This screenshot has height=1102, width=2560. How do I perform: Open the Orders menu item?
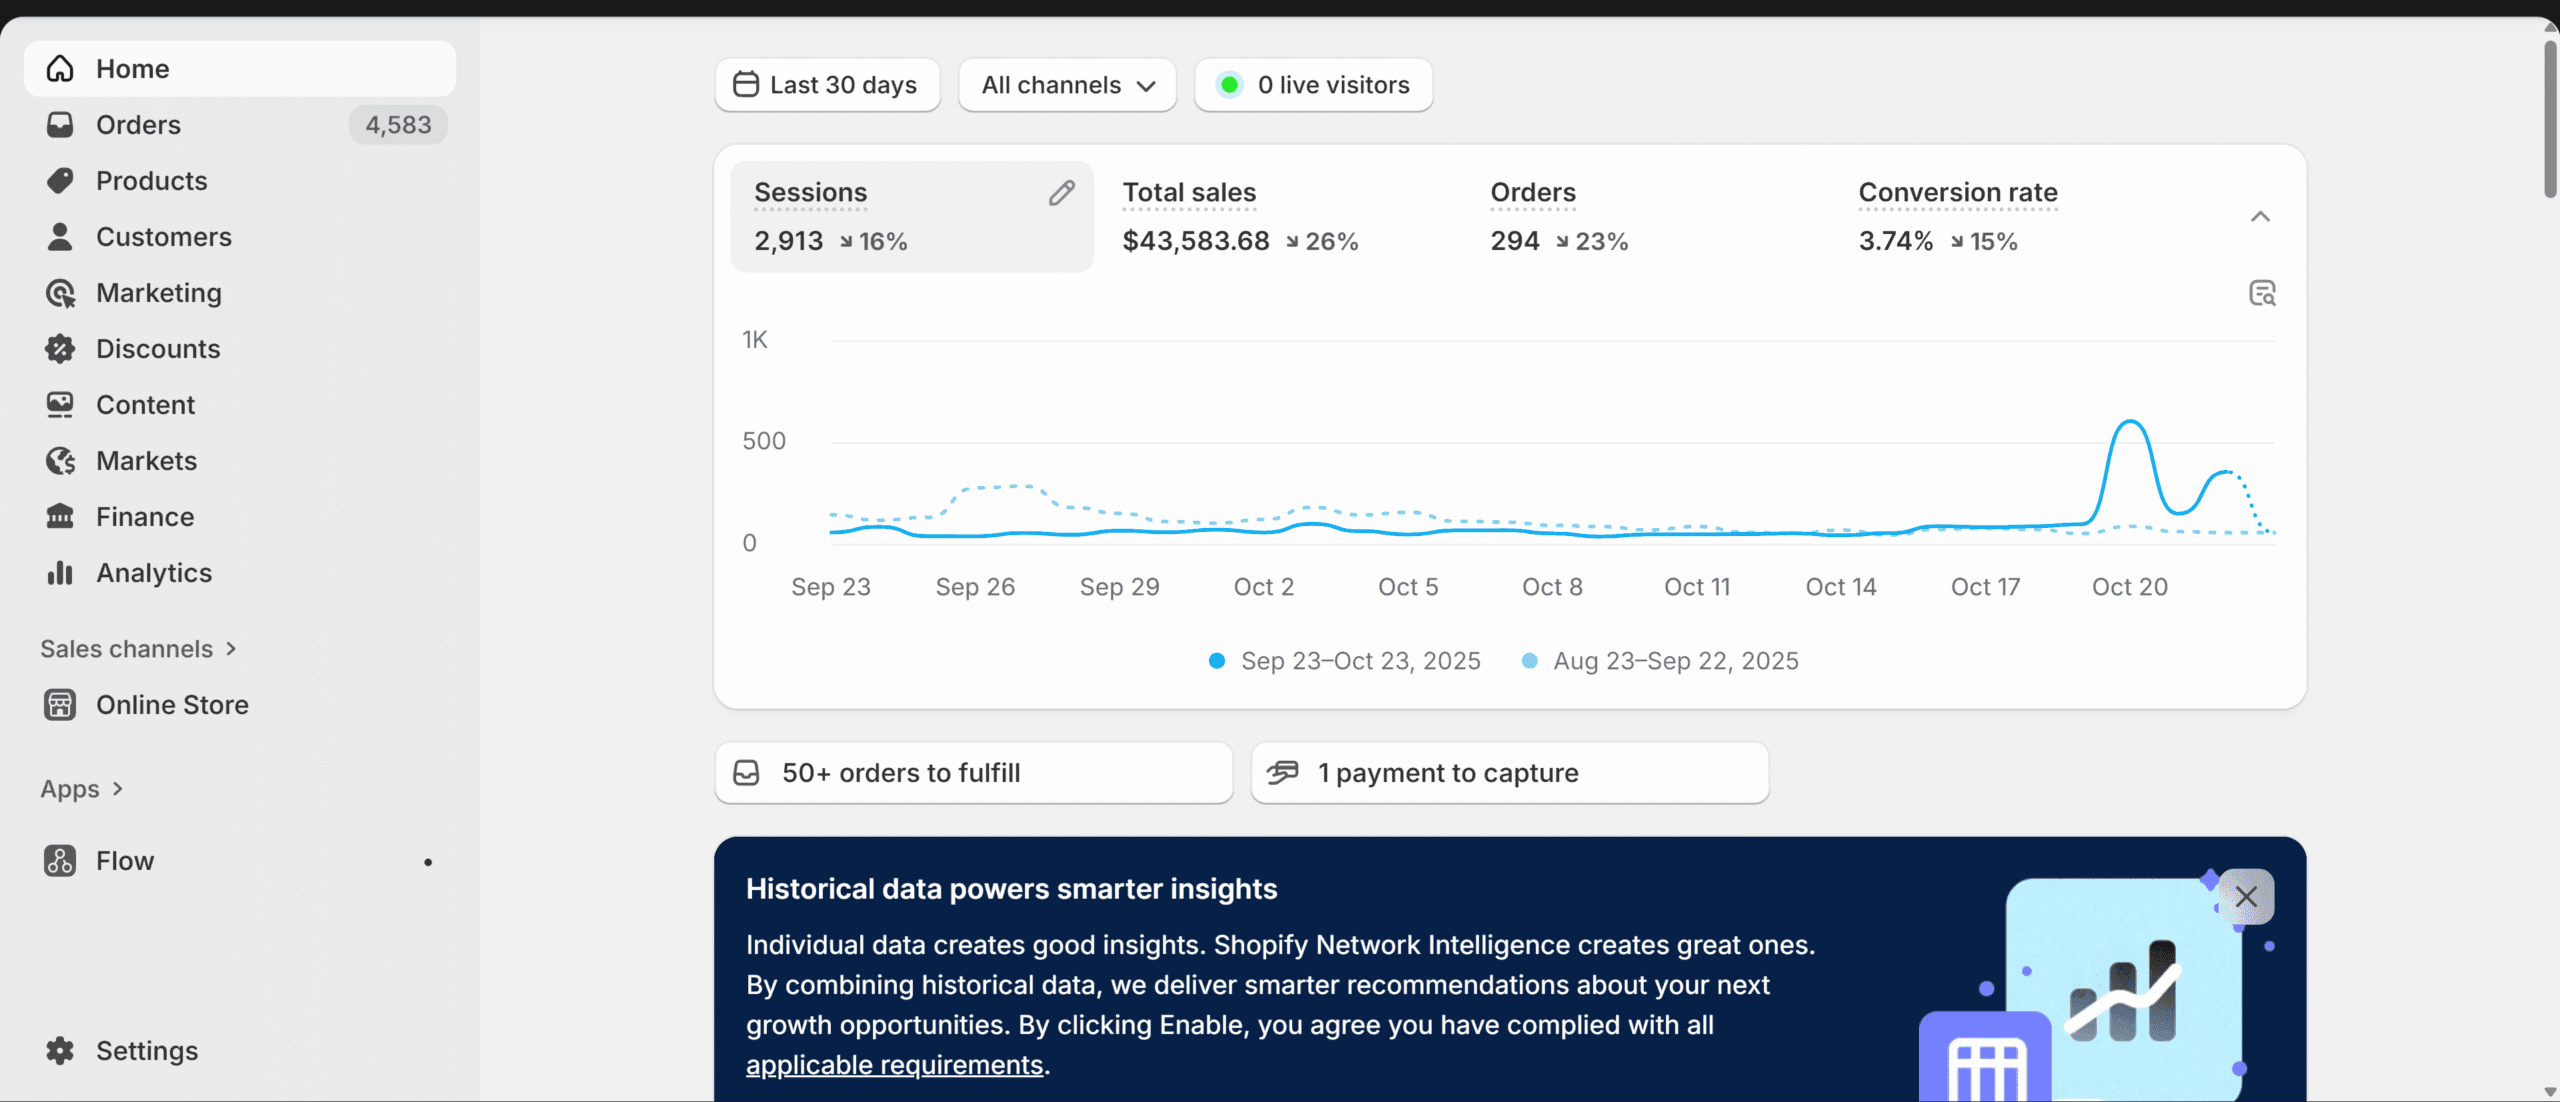click(139, 125)
